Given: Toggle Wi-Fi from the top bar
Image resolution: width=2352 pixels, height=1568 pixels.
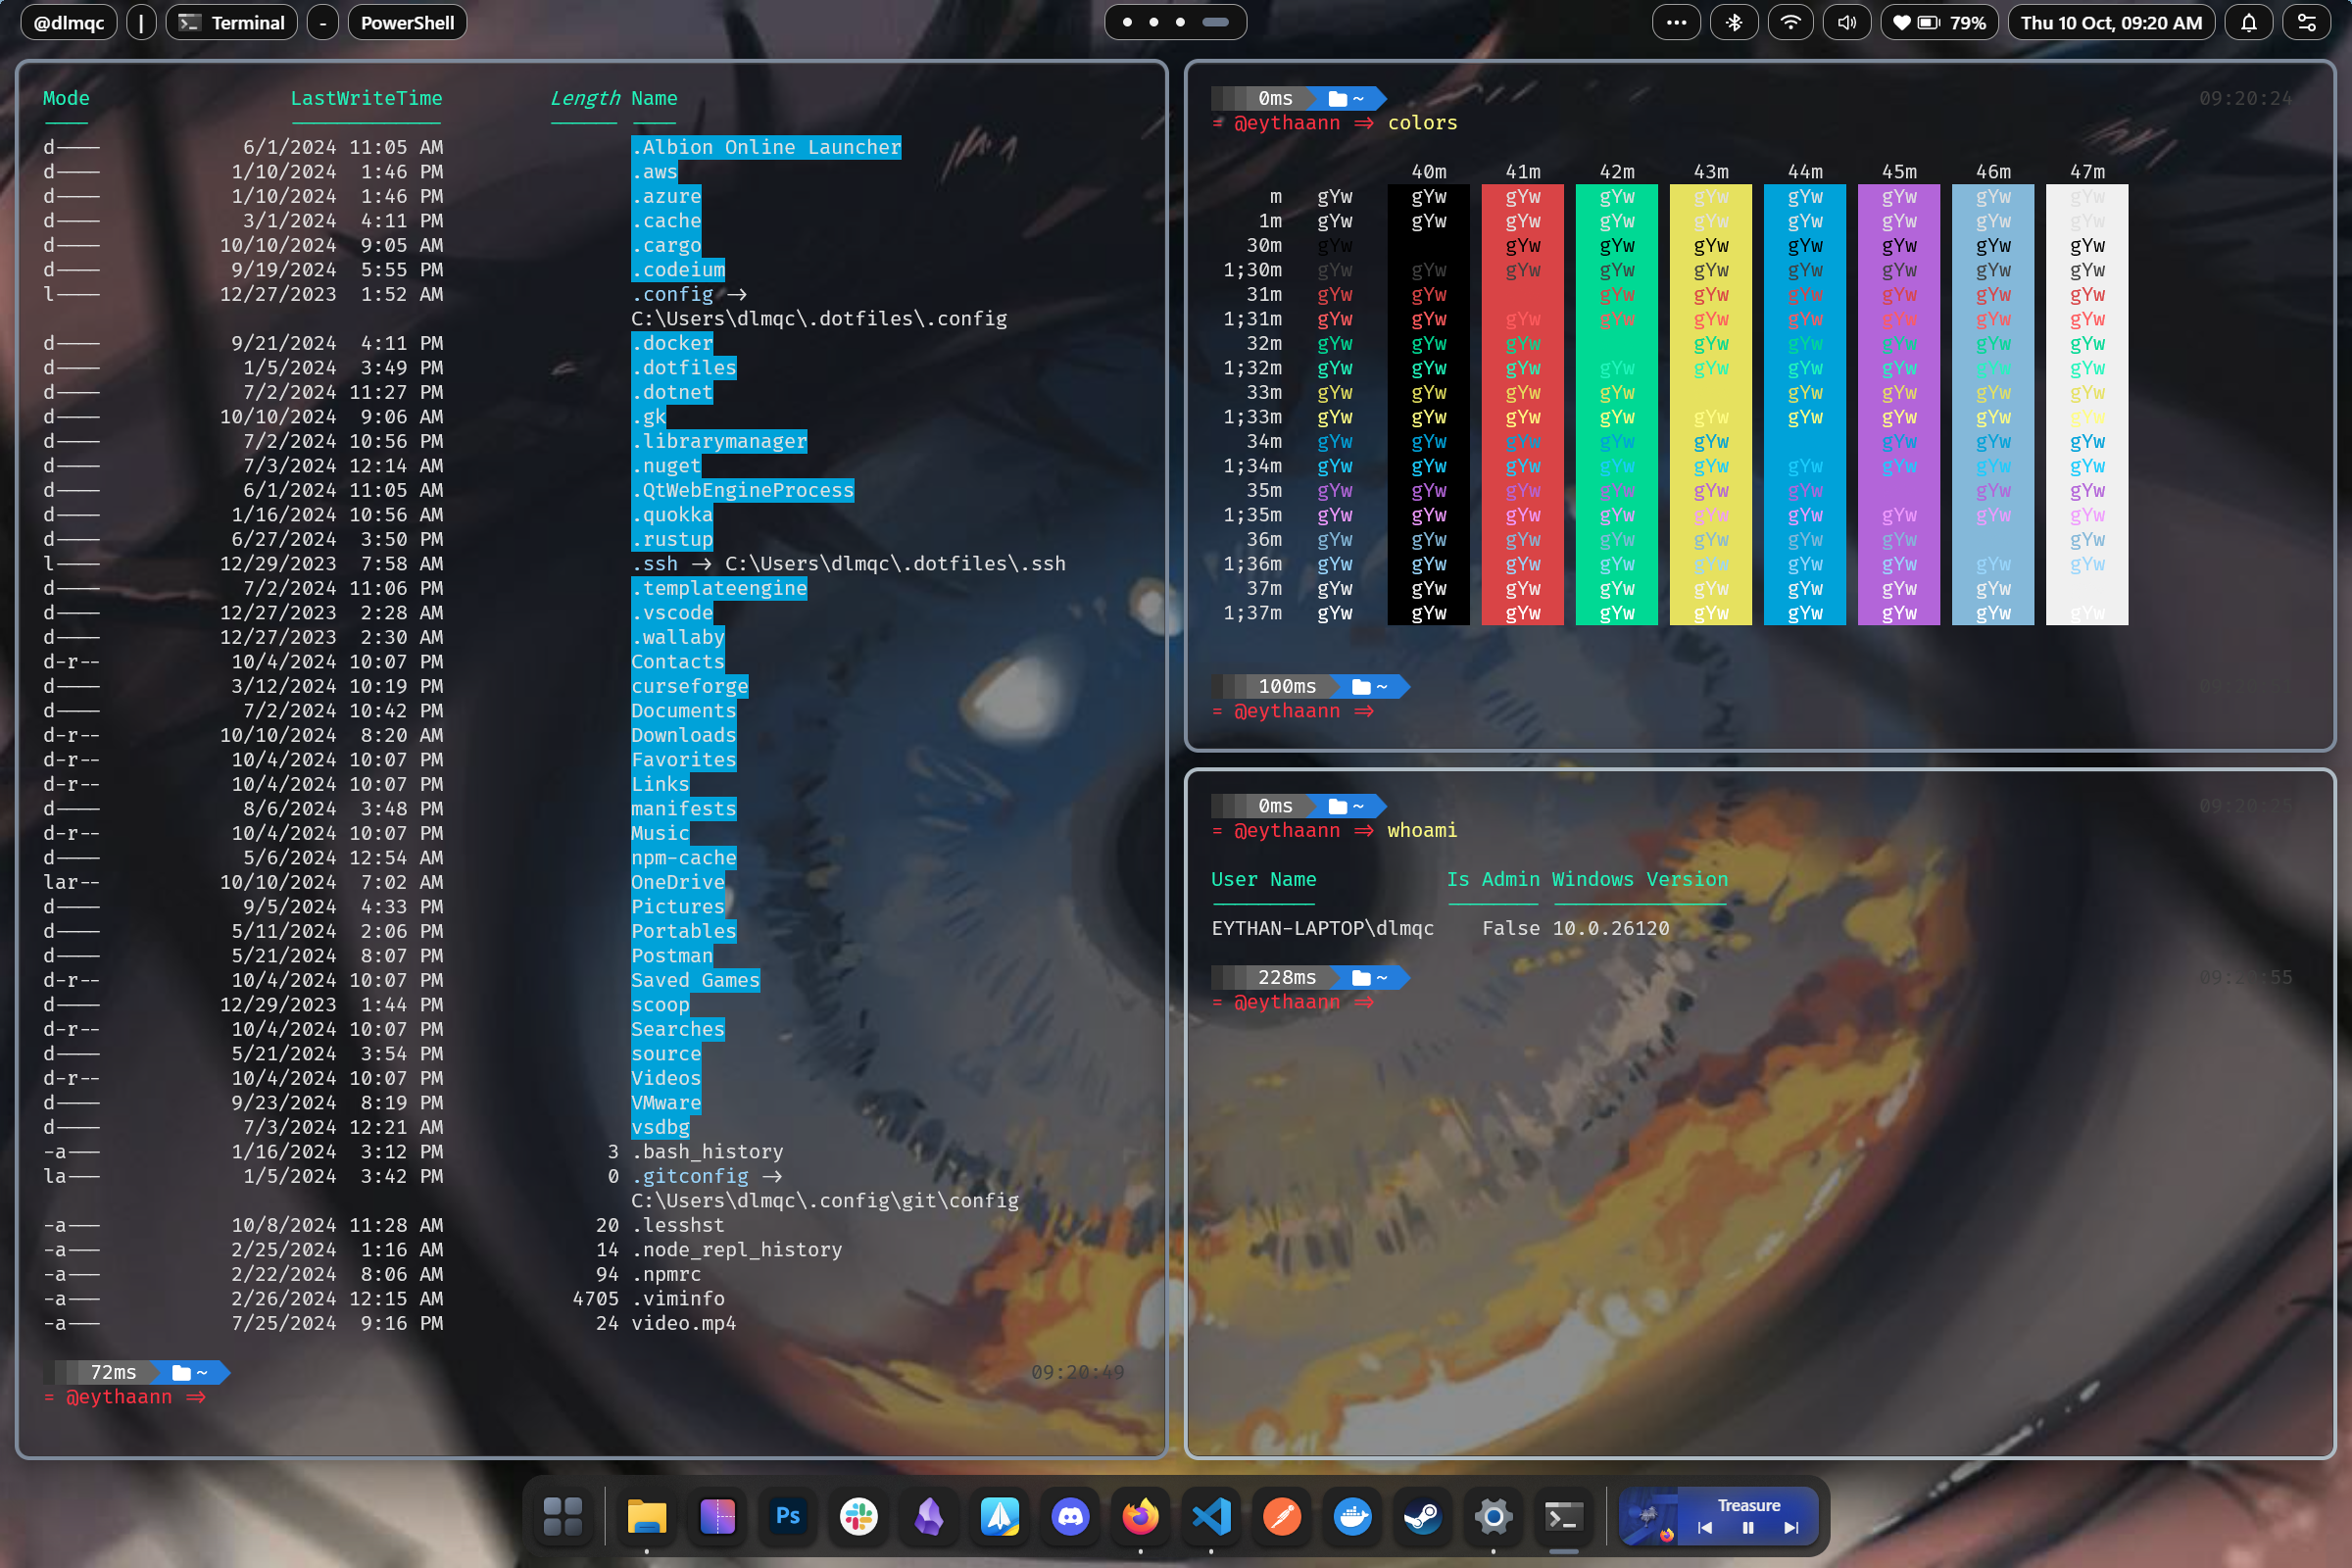Looking at the screenshot, I should tap(1790, 21).
